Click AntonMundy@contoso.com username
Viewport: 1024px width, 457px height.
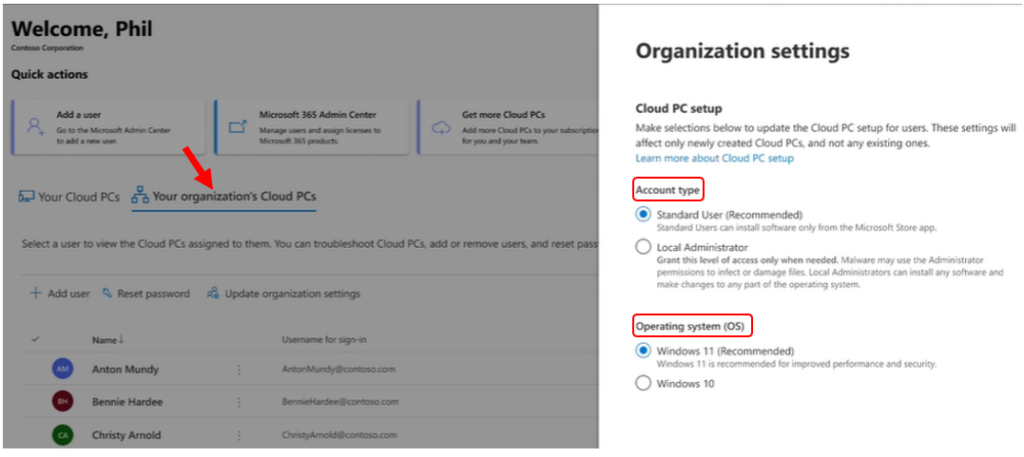338,370
